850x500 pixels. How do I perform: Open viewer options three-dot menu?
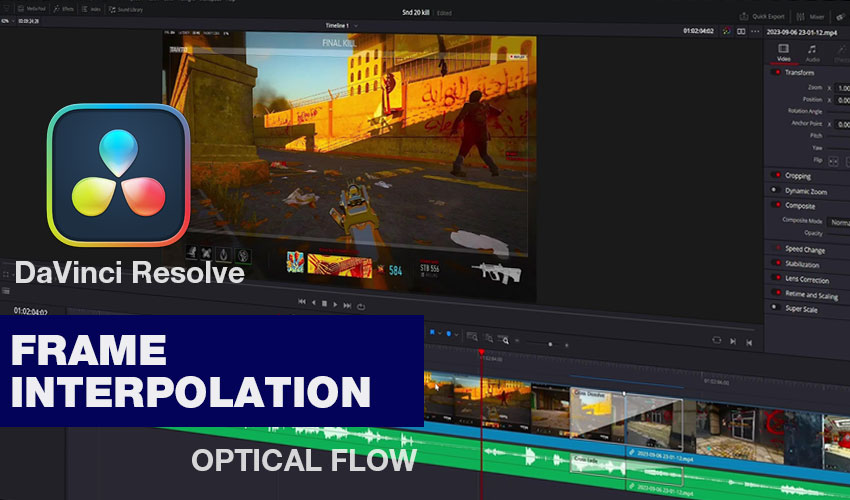point(755,31)
